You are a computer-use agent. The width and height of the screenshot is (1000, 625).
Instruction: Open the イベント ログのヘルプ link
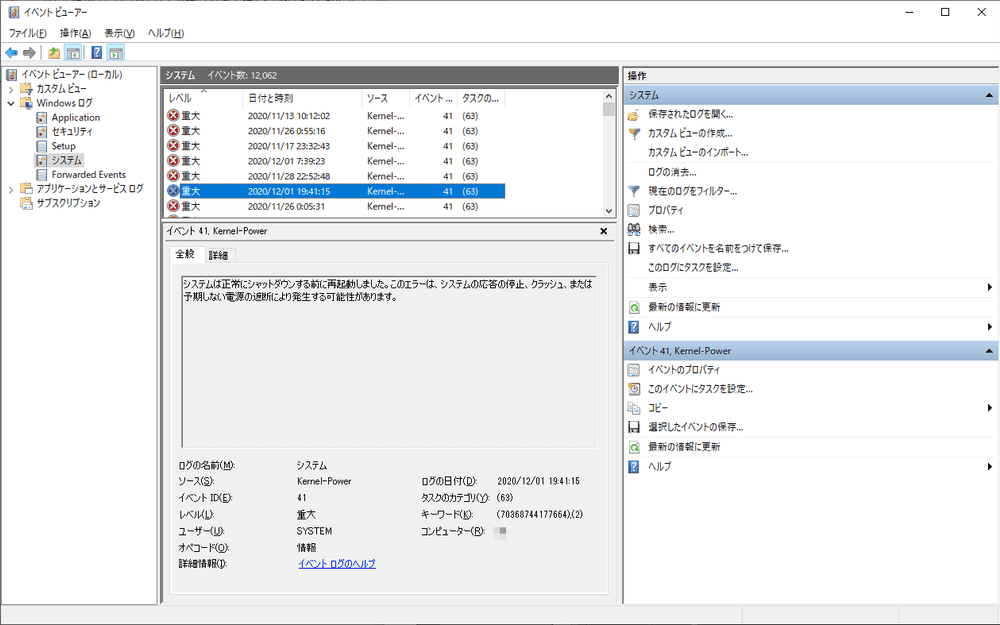click(337, 564)
